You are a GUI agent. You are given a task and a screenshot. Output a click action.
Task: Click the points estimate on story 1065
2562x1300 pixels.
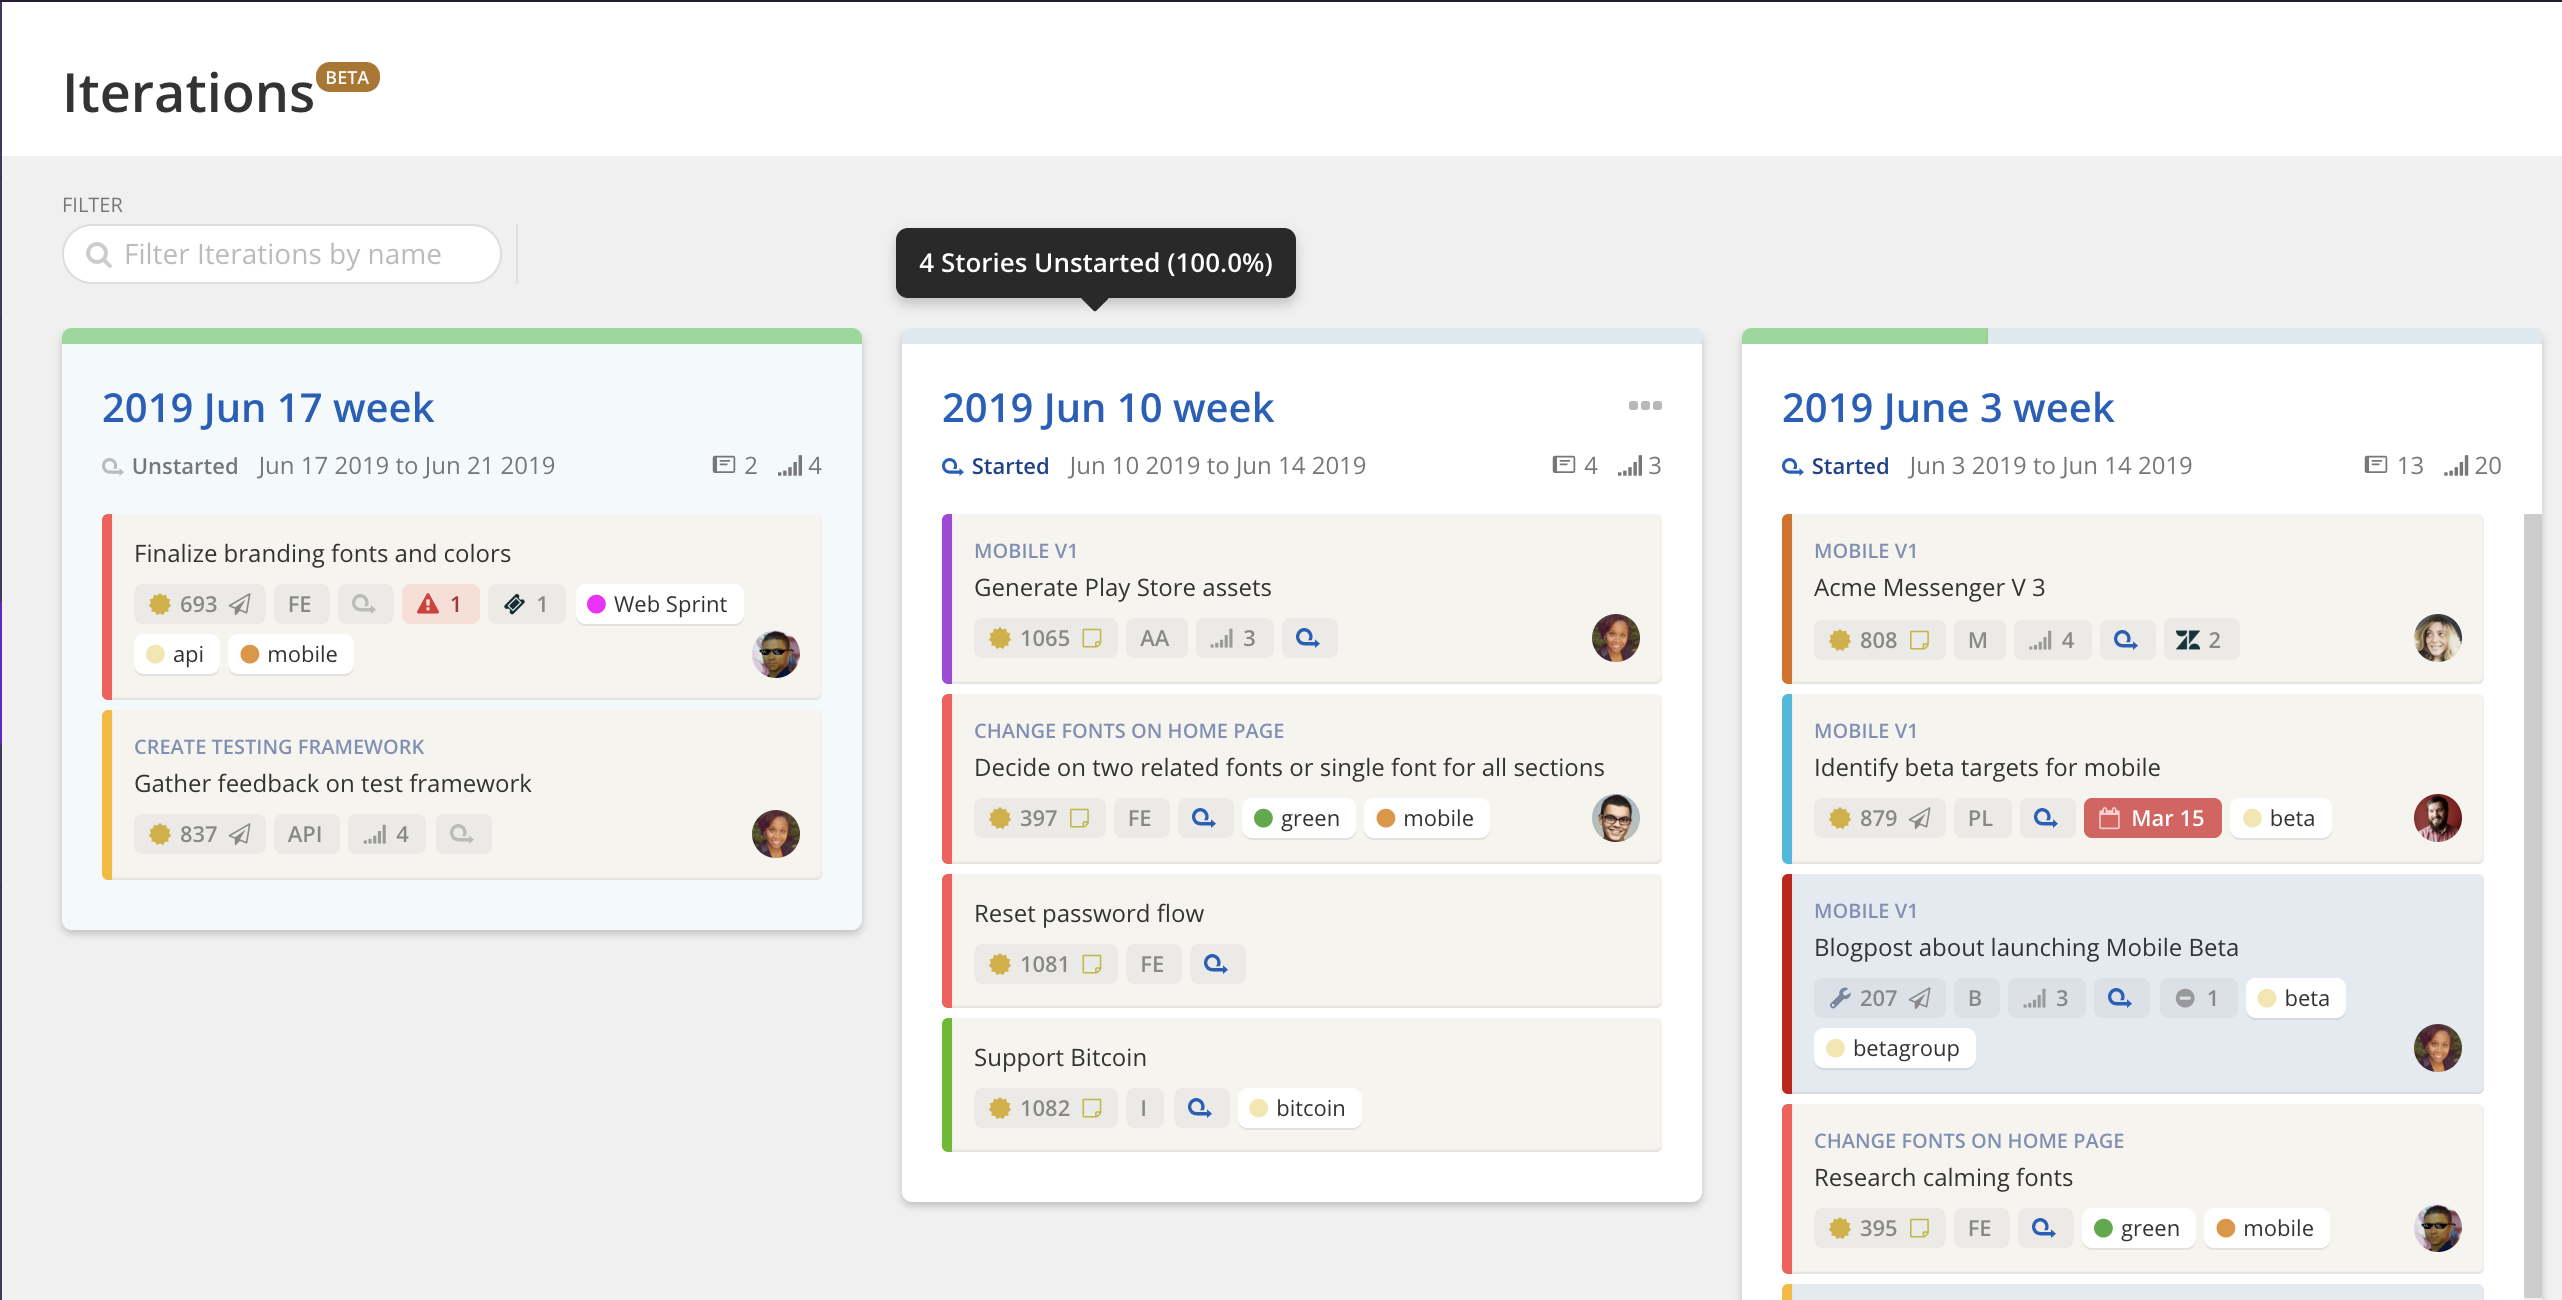click(x=1234, y=638)
